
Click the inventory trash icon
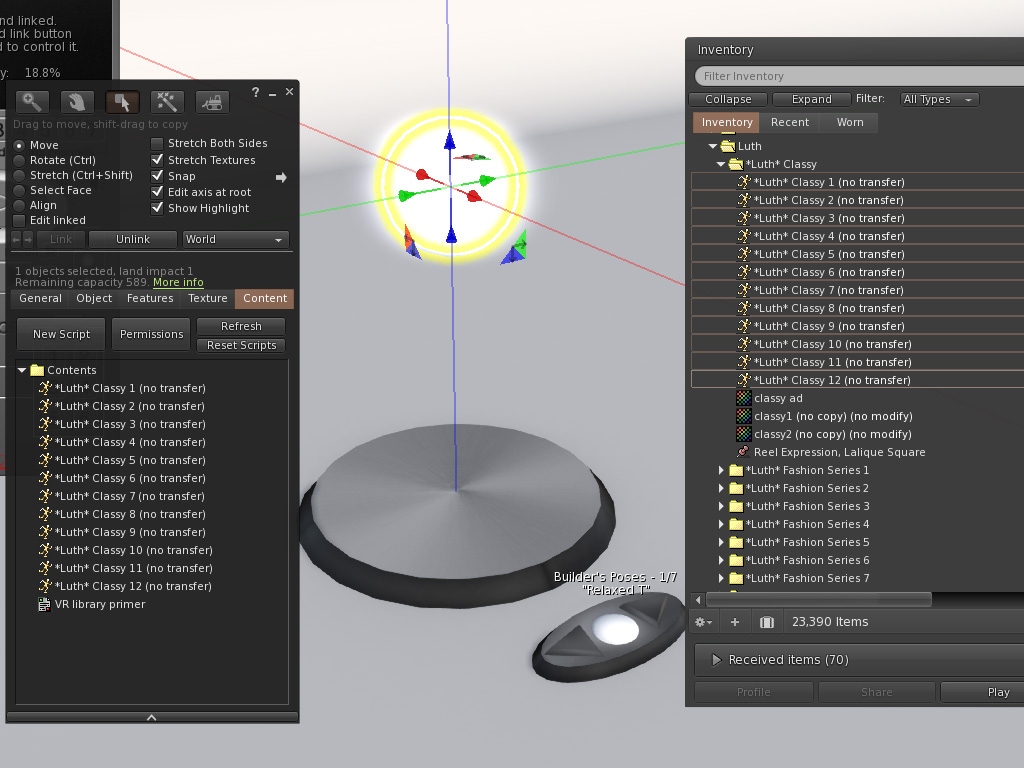pos(767,622)
